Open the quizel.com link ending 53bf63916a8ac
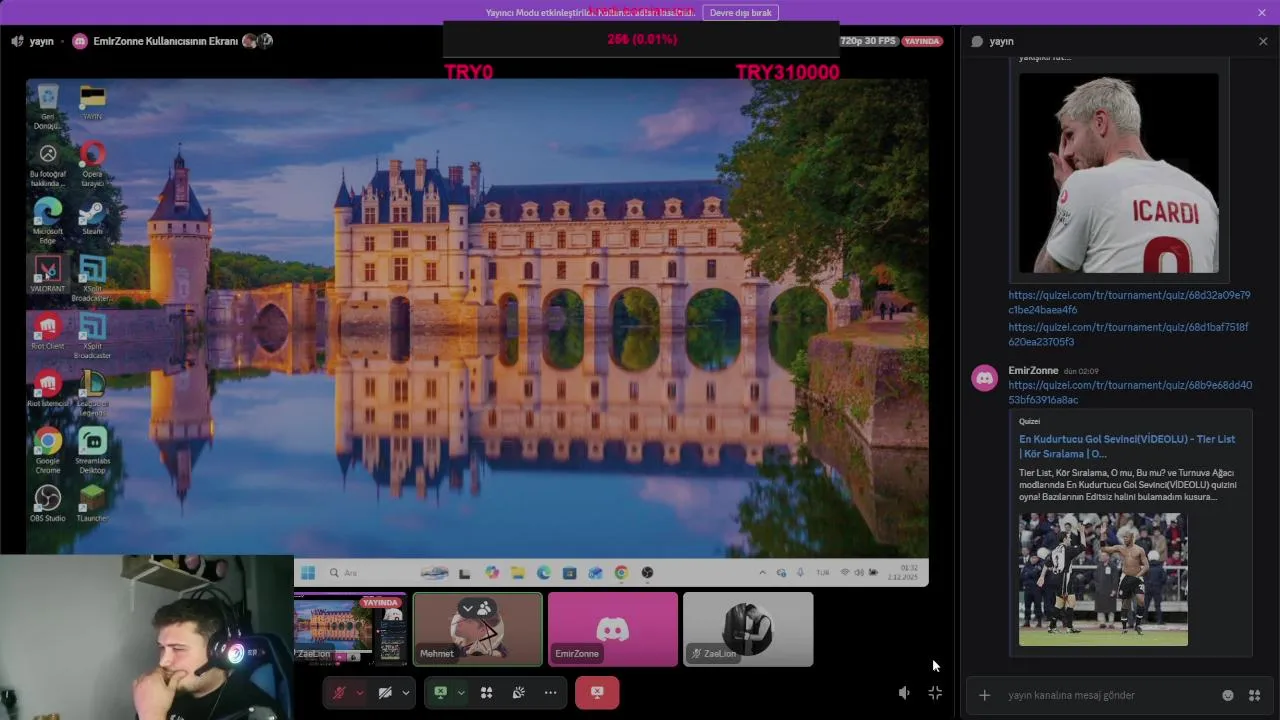This screenshot has width=1280, height=720. pos(1130,392)
